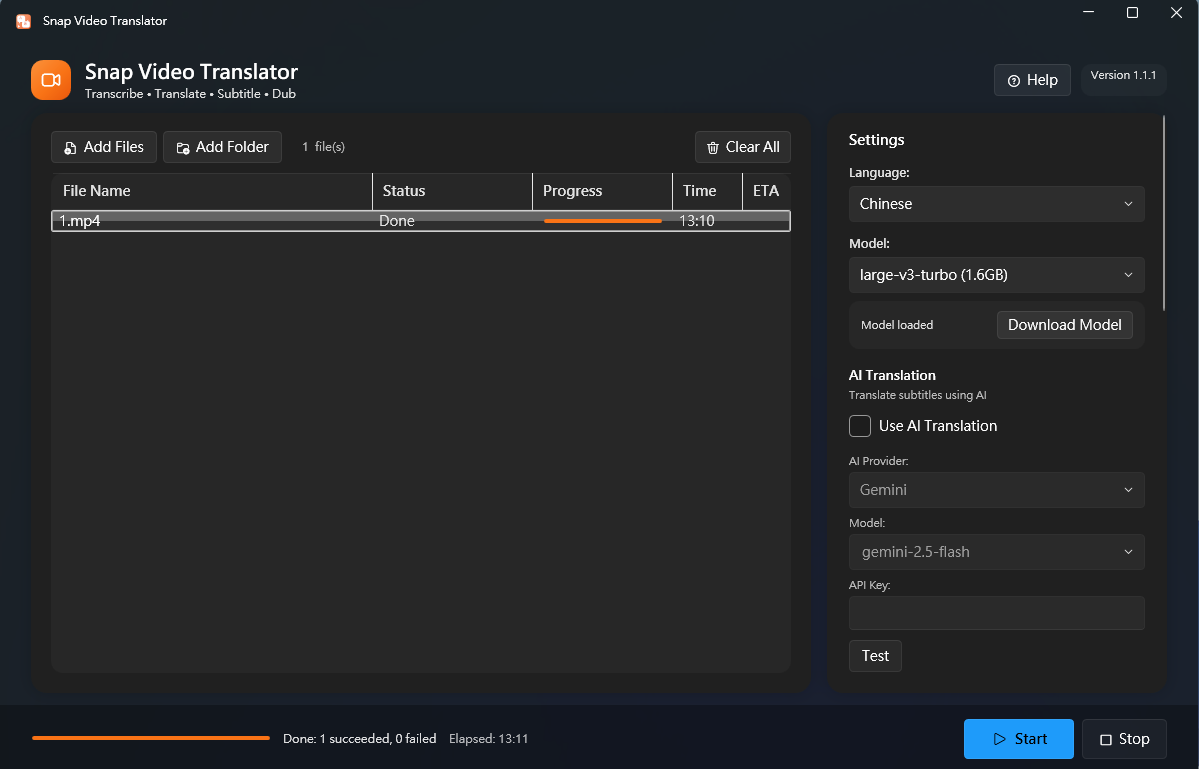Click the Help question mark icon

[1014, 80]
